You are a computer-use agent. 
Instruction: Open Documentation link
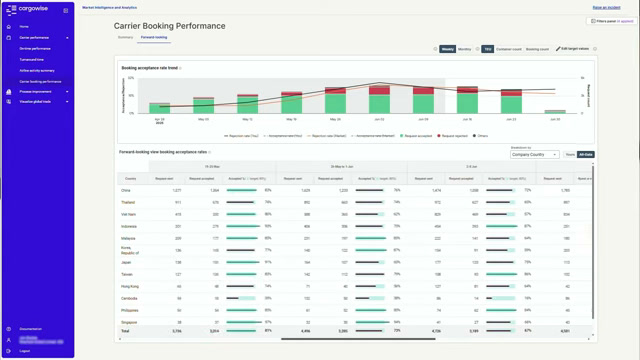31,329
